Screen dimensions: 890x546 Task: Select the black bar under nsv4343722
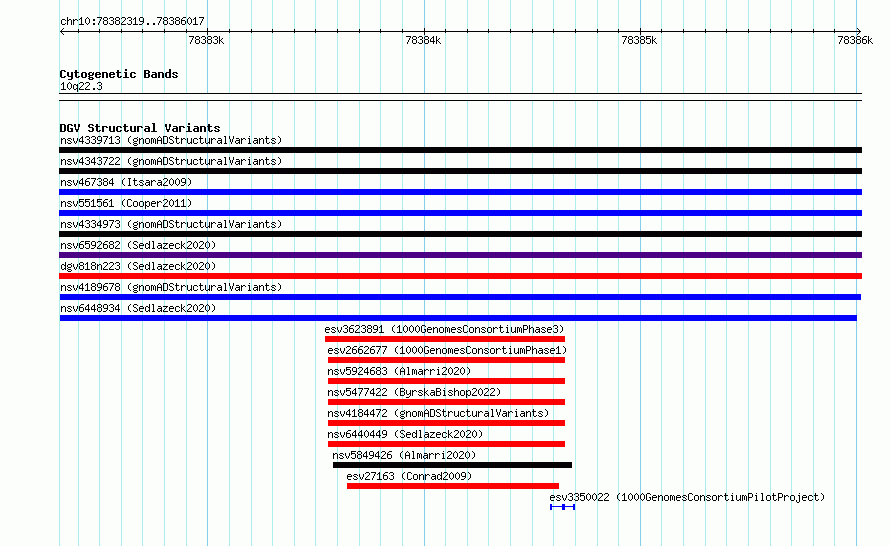pos(460,171)
